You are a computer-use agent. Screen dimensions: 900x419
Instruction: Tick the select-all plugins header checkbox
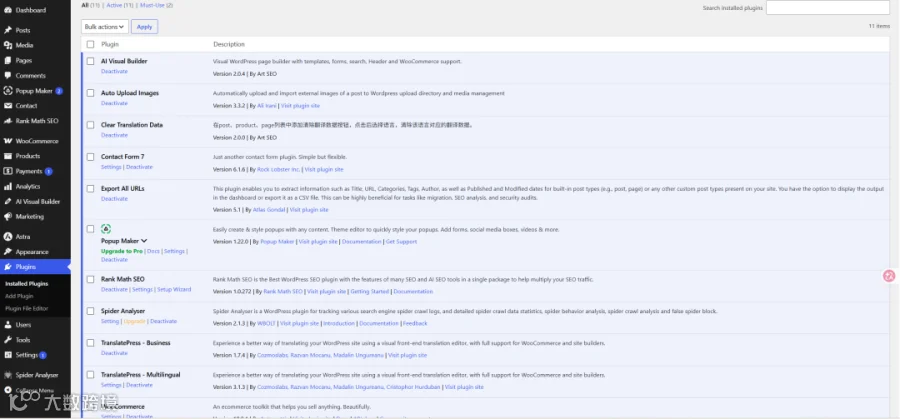90,44
